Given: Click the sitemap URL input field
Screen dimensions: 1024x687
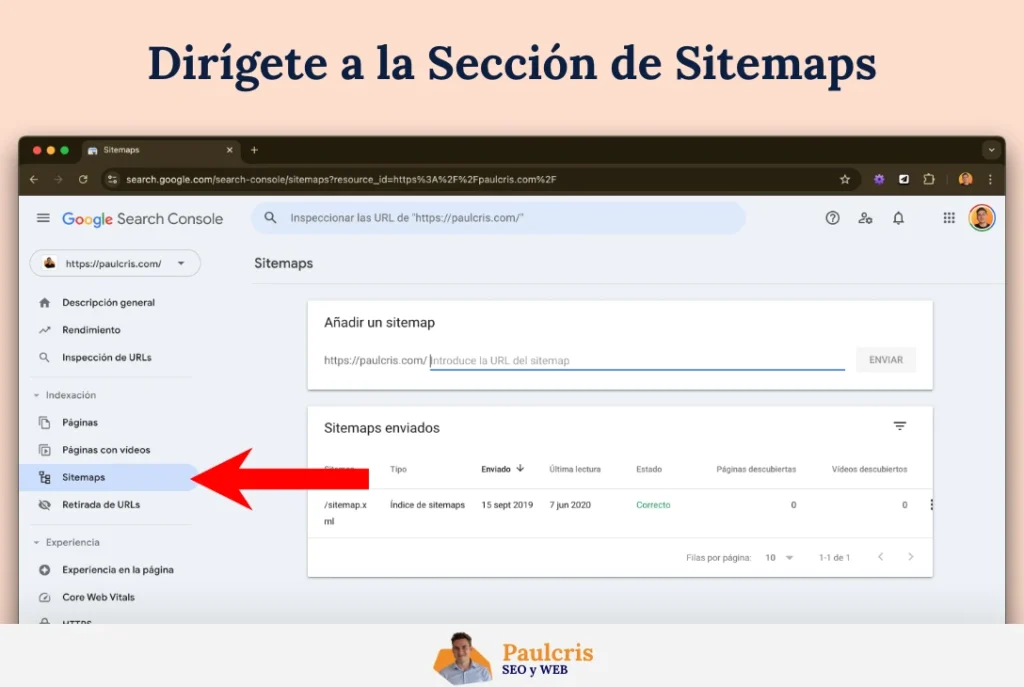Looking at the screenshot, I should point(636,360).
